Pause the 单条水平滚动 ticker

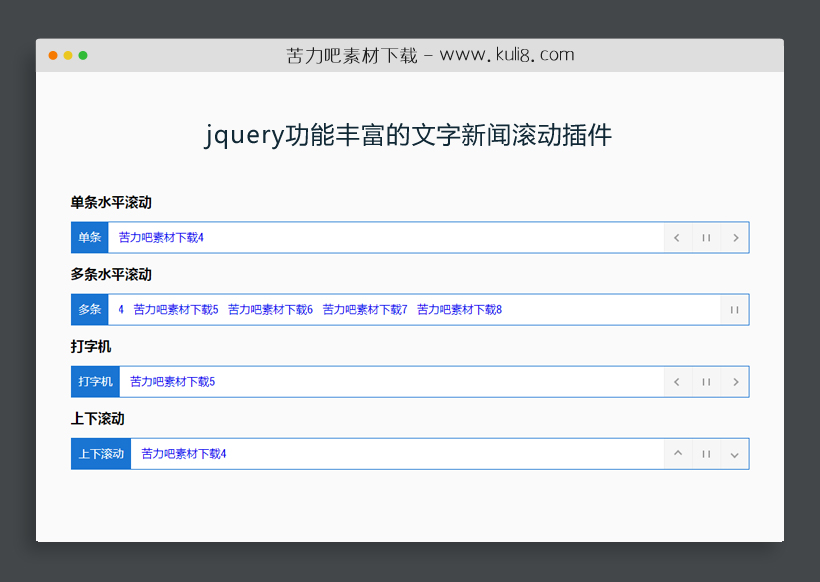tap(706, 237)
